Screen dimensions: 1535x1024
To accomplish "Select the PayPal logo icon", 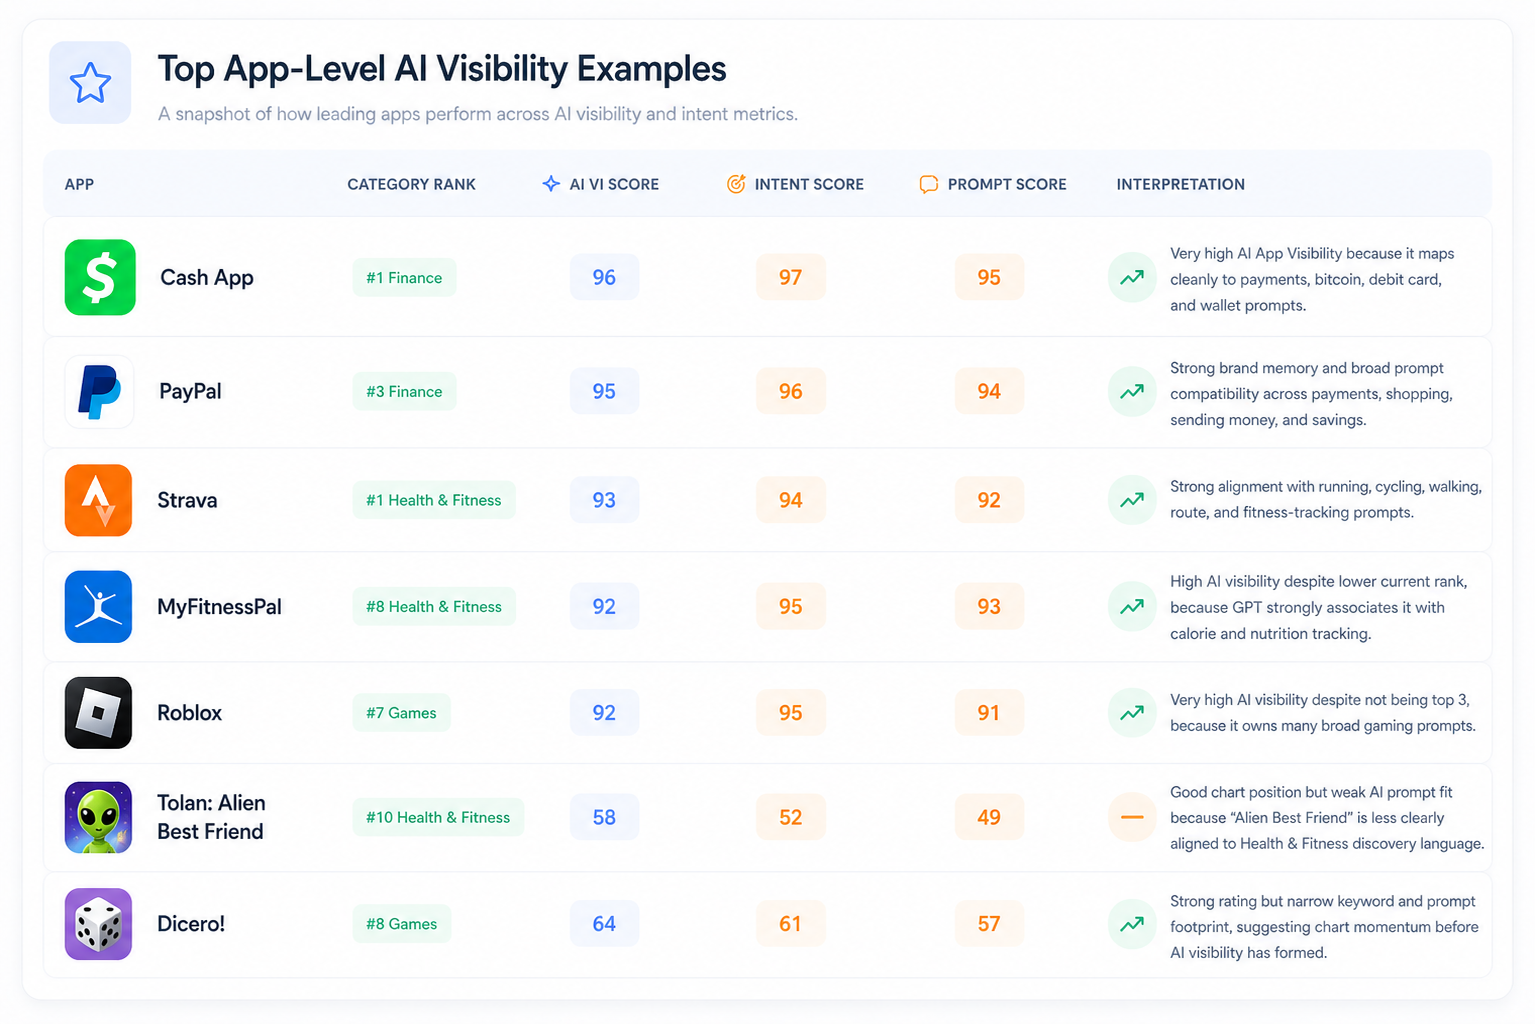I will (99, 391).
